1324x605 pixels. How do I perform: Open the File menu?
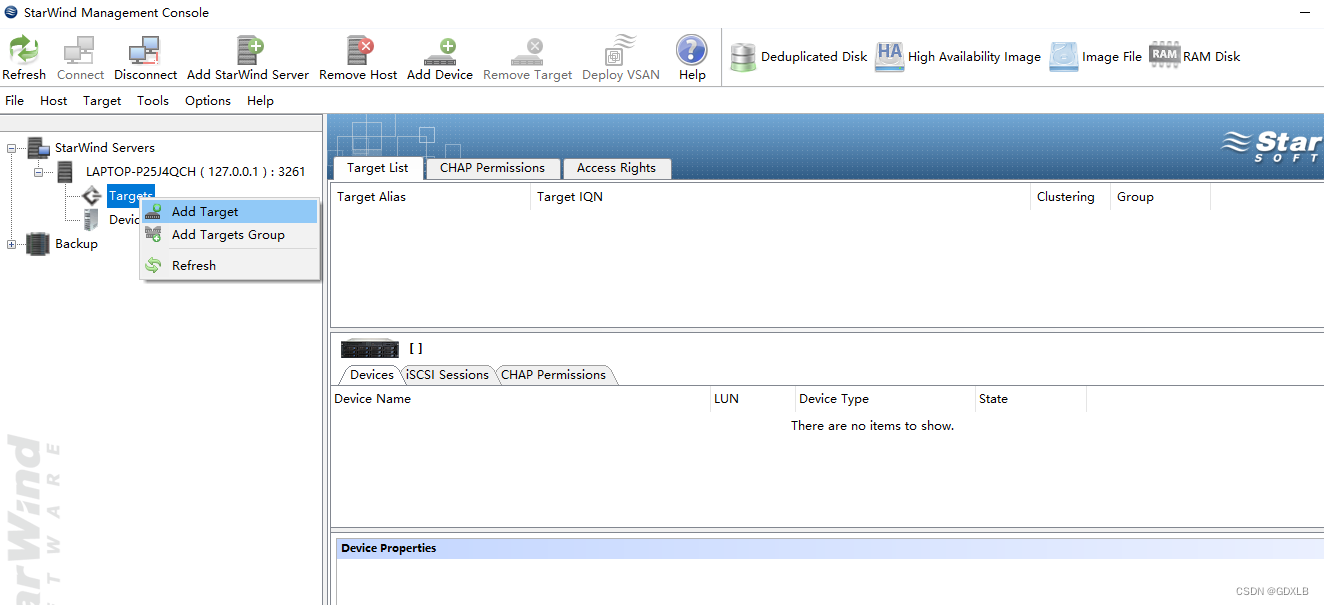tap(14, 101)
